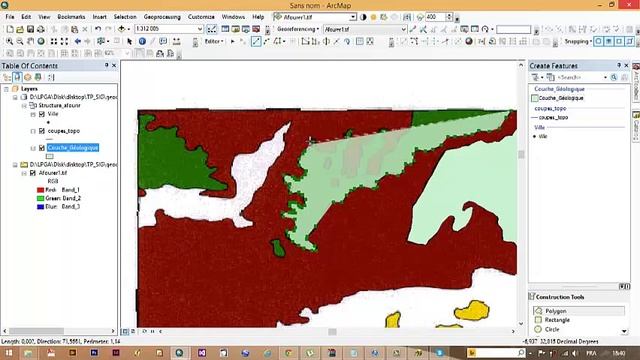Switch TOC to List By Selection
Image resolution: width=640 pixels, height=360 pixels.
[38, 77]
